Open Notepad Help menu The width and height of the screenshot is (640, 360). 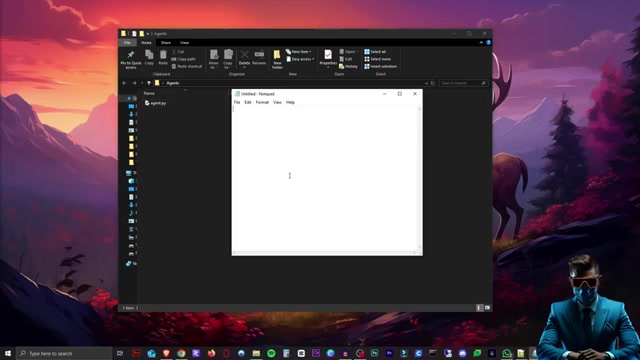(290, 102)
